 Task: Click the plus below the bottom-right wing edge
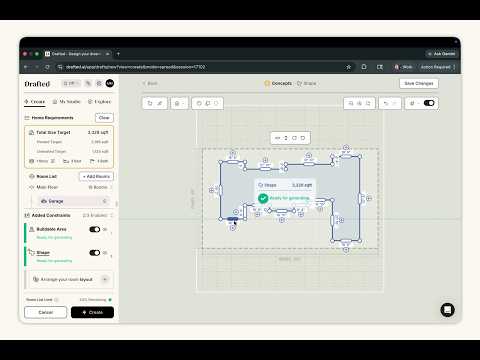pyautogui.click(x=346, y=249)
